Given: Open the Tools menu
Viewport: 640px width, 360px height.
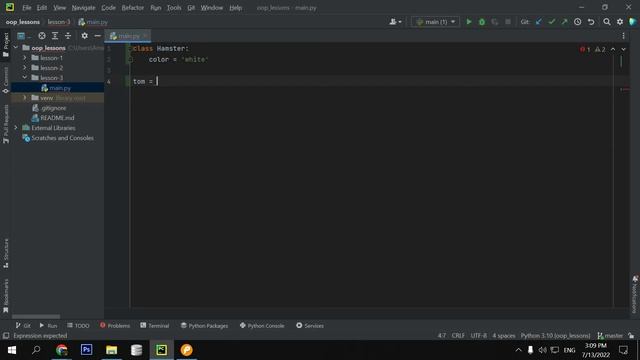Looking at the screenshot, I should (174, 8).
